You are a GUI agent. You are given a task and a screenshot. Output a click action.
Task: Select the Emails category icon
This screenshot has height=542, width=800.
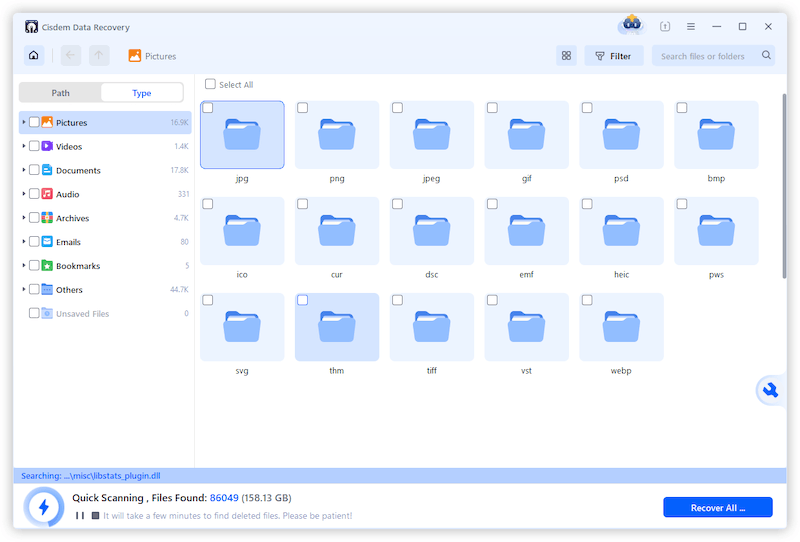coord(47,241)
